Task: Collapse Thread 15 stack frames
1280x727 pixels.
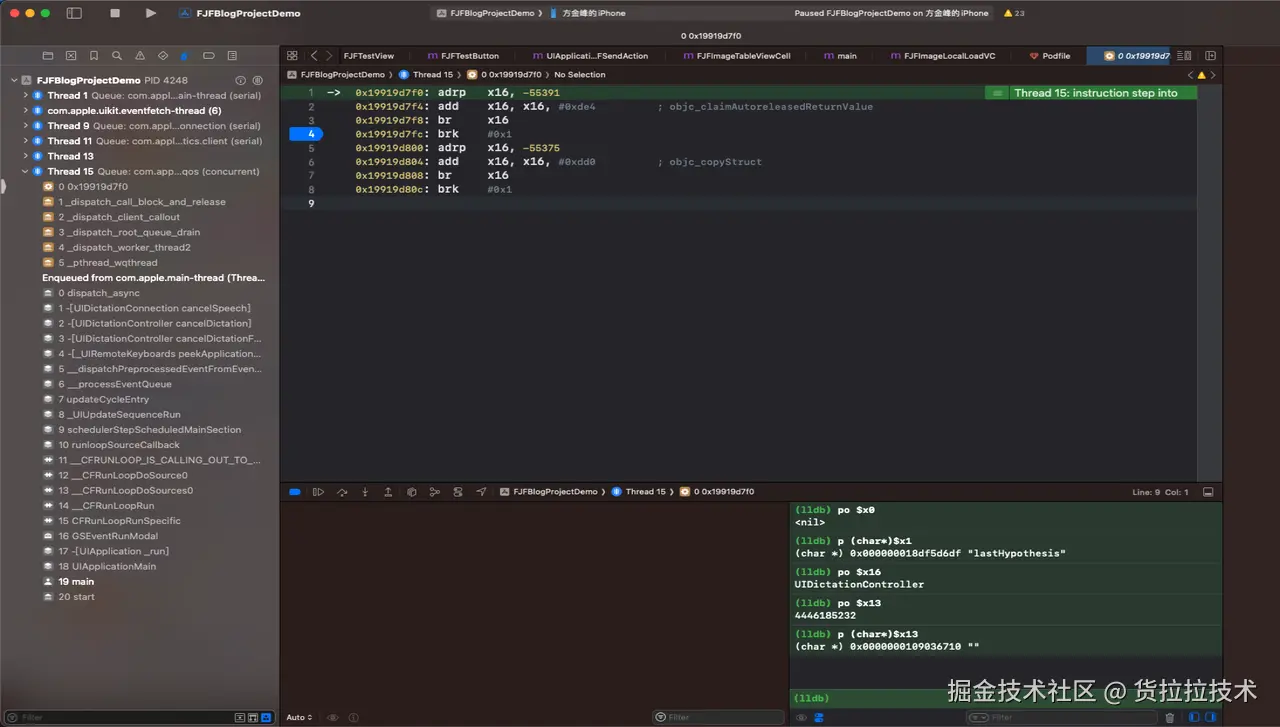Action: (x=26, y=171)
